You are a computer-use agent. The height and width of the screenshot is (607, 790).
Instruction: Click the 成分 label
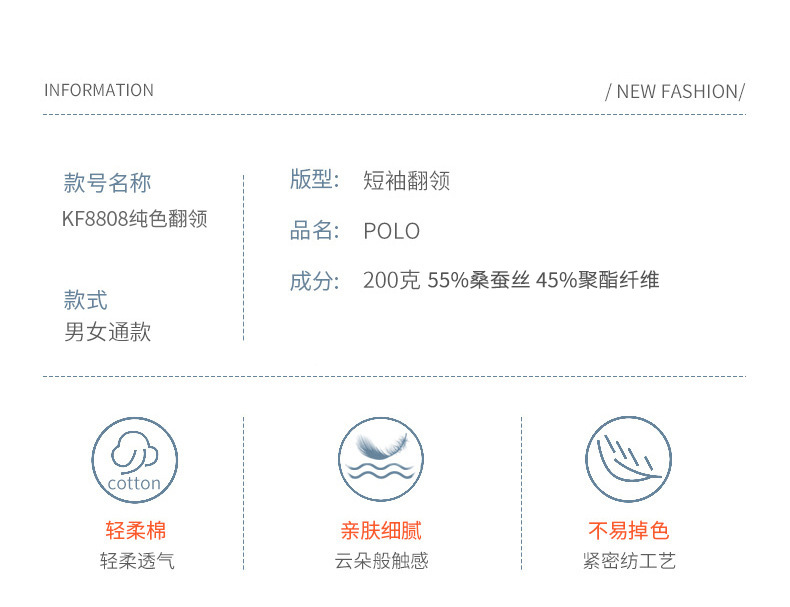(314, 281)
